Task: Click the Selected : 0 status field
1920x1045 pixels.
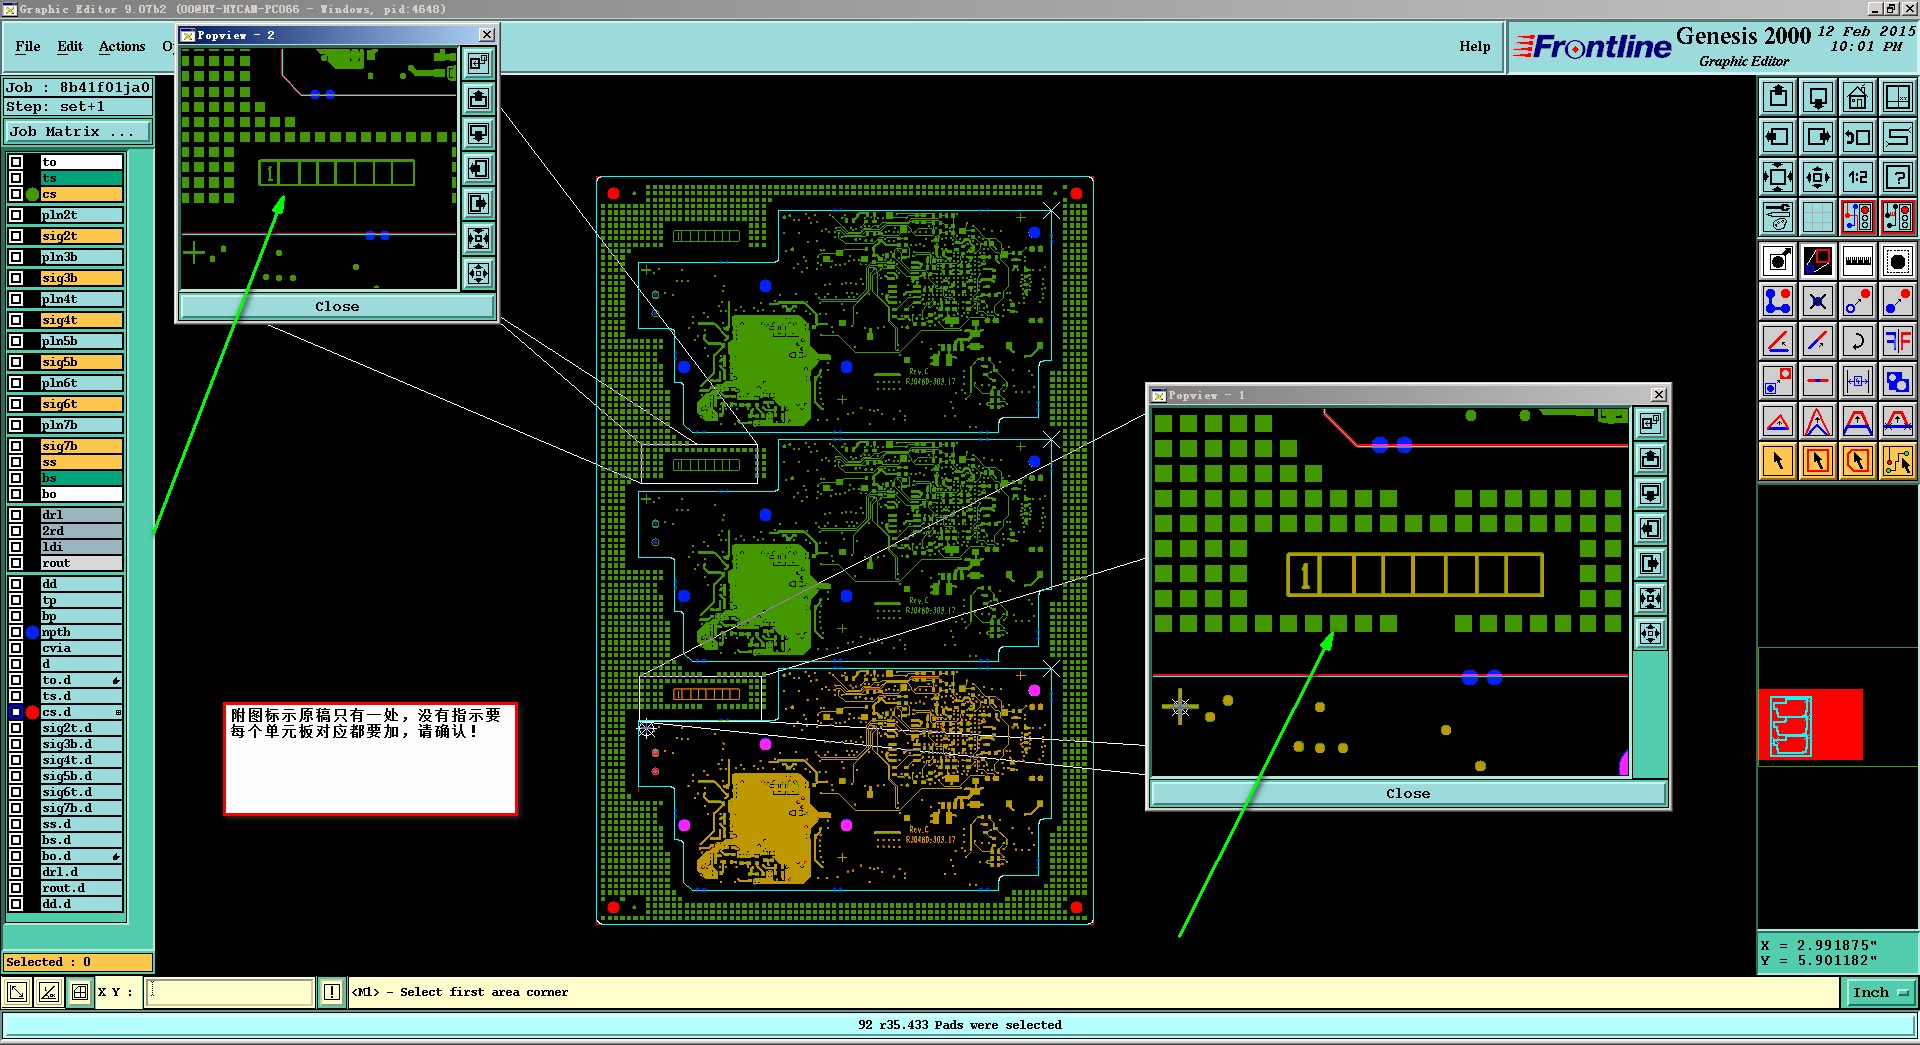Action: pyautogui.click(x=78, y=962)
